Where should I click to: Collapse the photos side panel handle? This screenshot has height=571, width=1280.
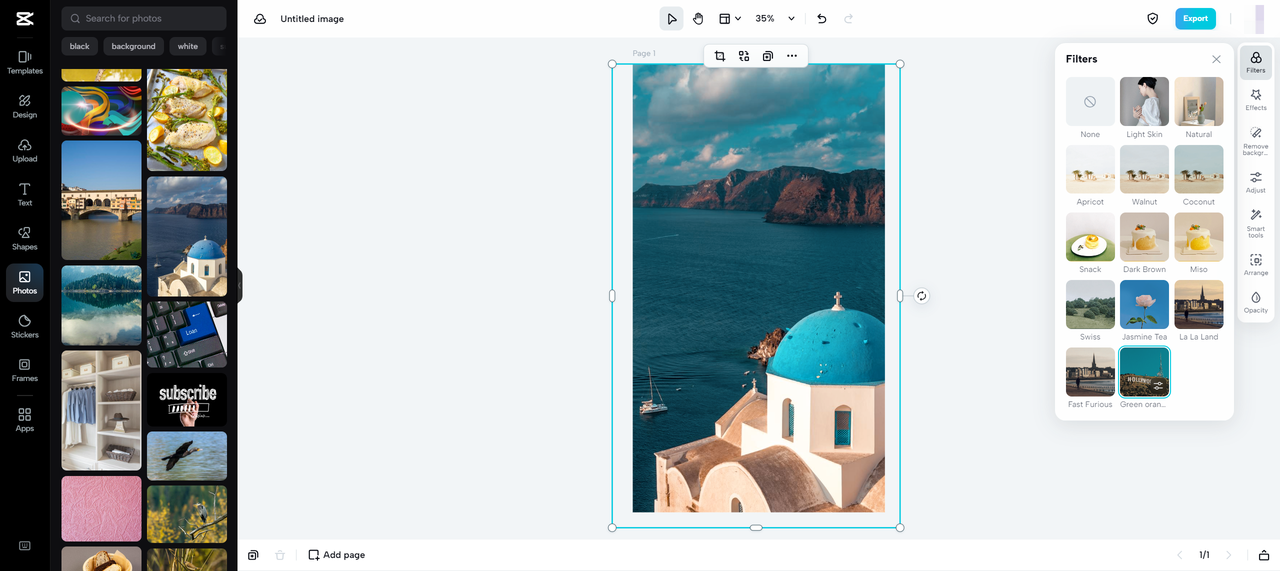(x=239, y=285)
